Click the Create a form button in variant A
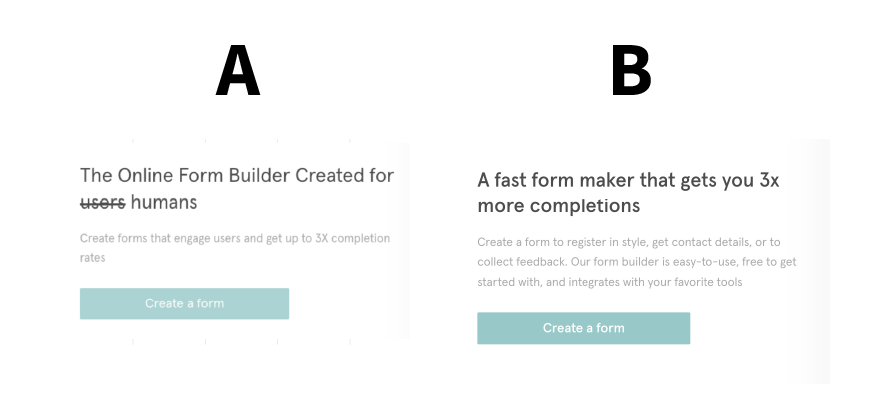The height and width of the screenshot is (400, 887). click(184, 304)
